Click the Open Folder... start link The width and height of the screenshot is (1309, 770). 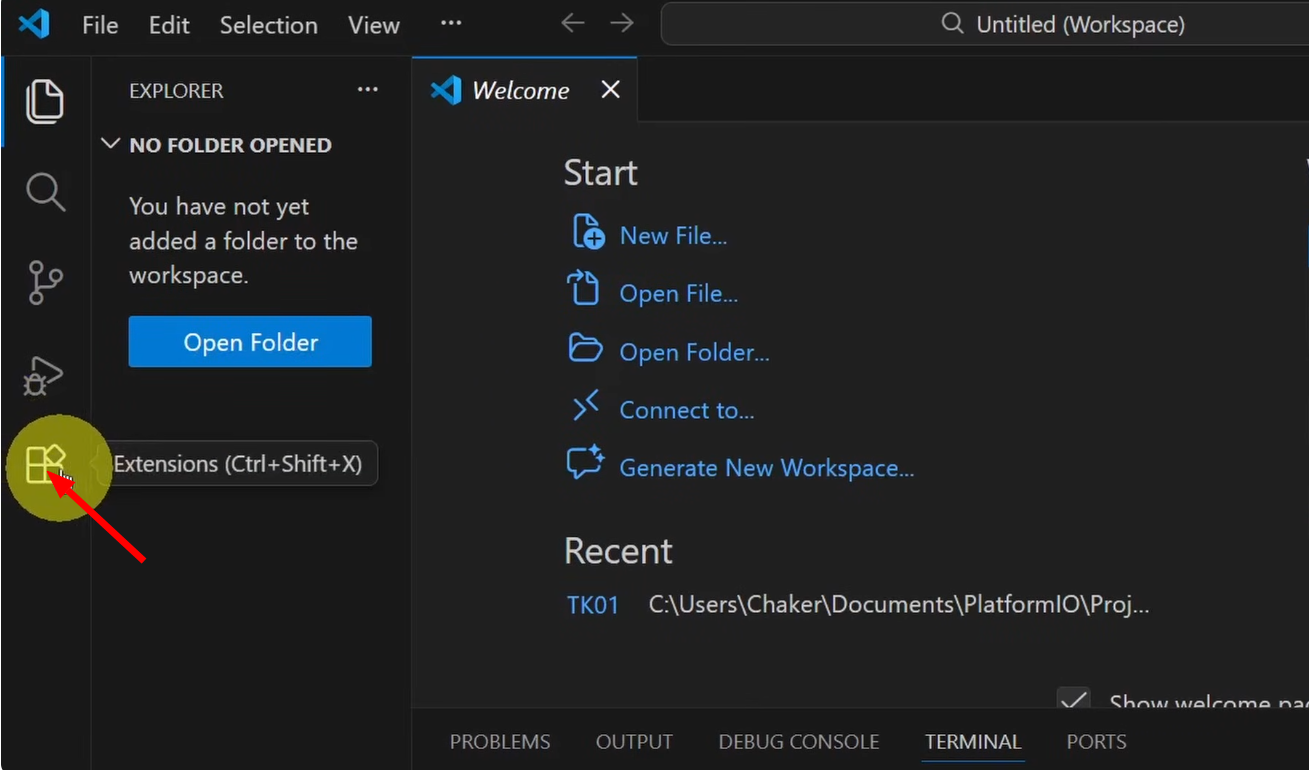point(694,352)
